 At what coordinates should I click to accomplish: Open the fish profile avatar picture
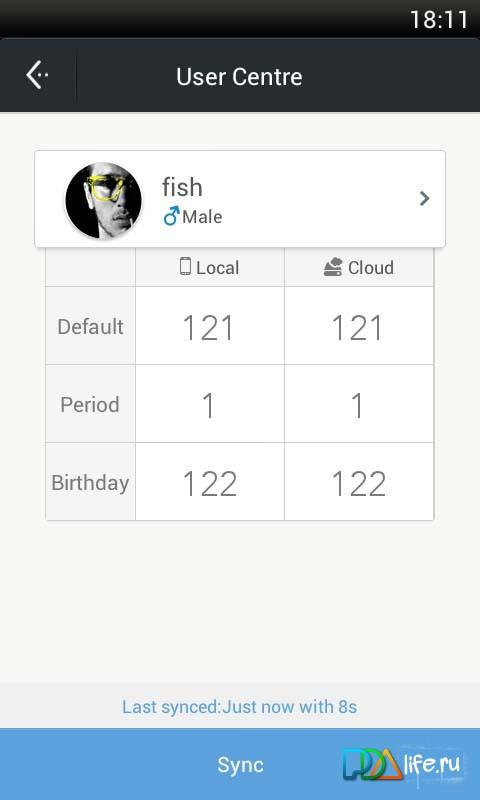coord(104,201)
